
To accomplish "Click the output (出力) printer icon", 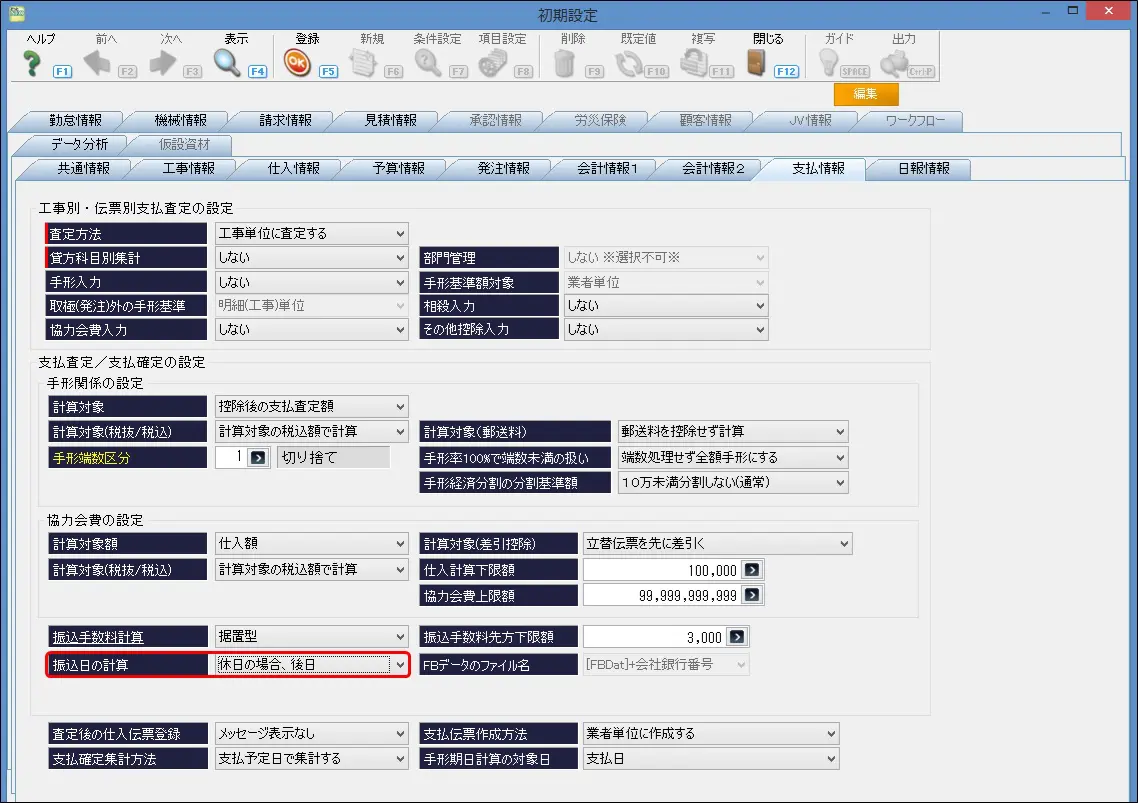I will (893, 64).
